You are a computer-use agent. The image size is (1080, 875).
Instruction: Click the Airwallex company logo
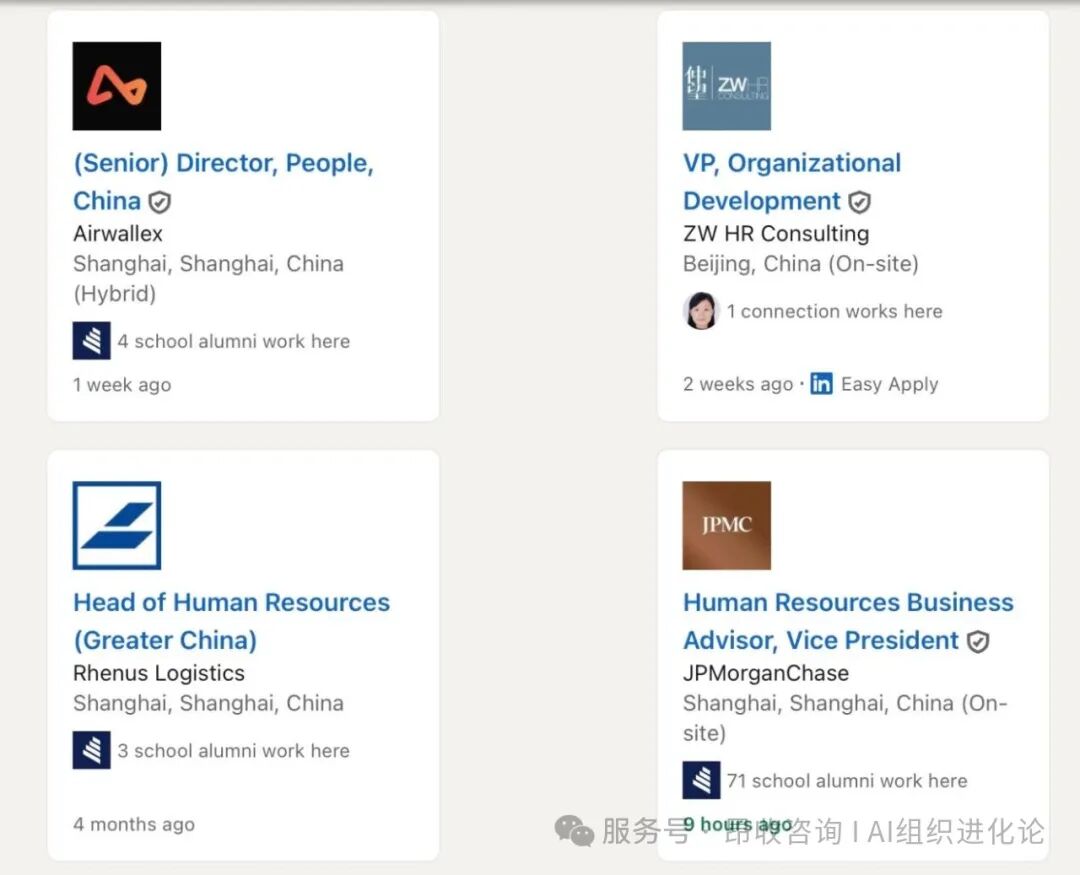click(117, 86)
